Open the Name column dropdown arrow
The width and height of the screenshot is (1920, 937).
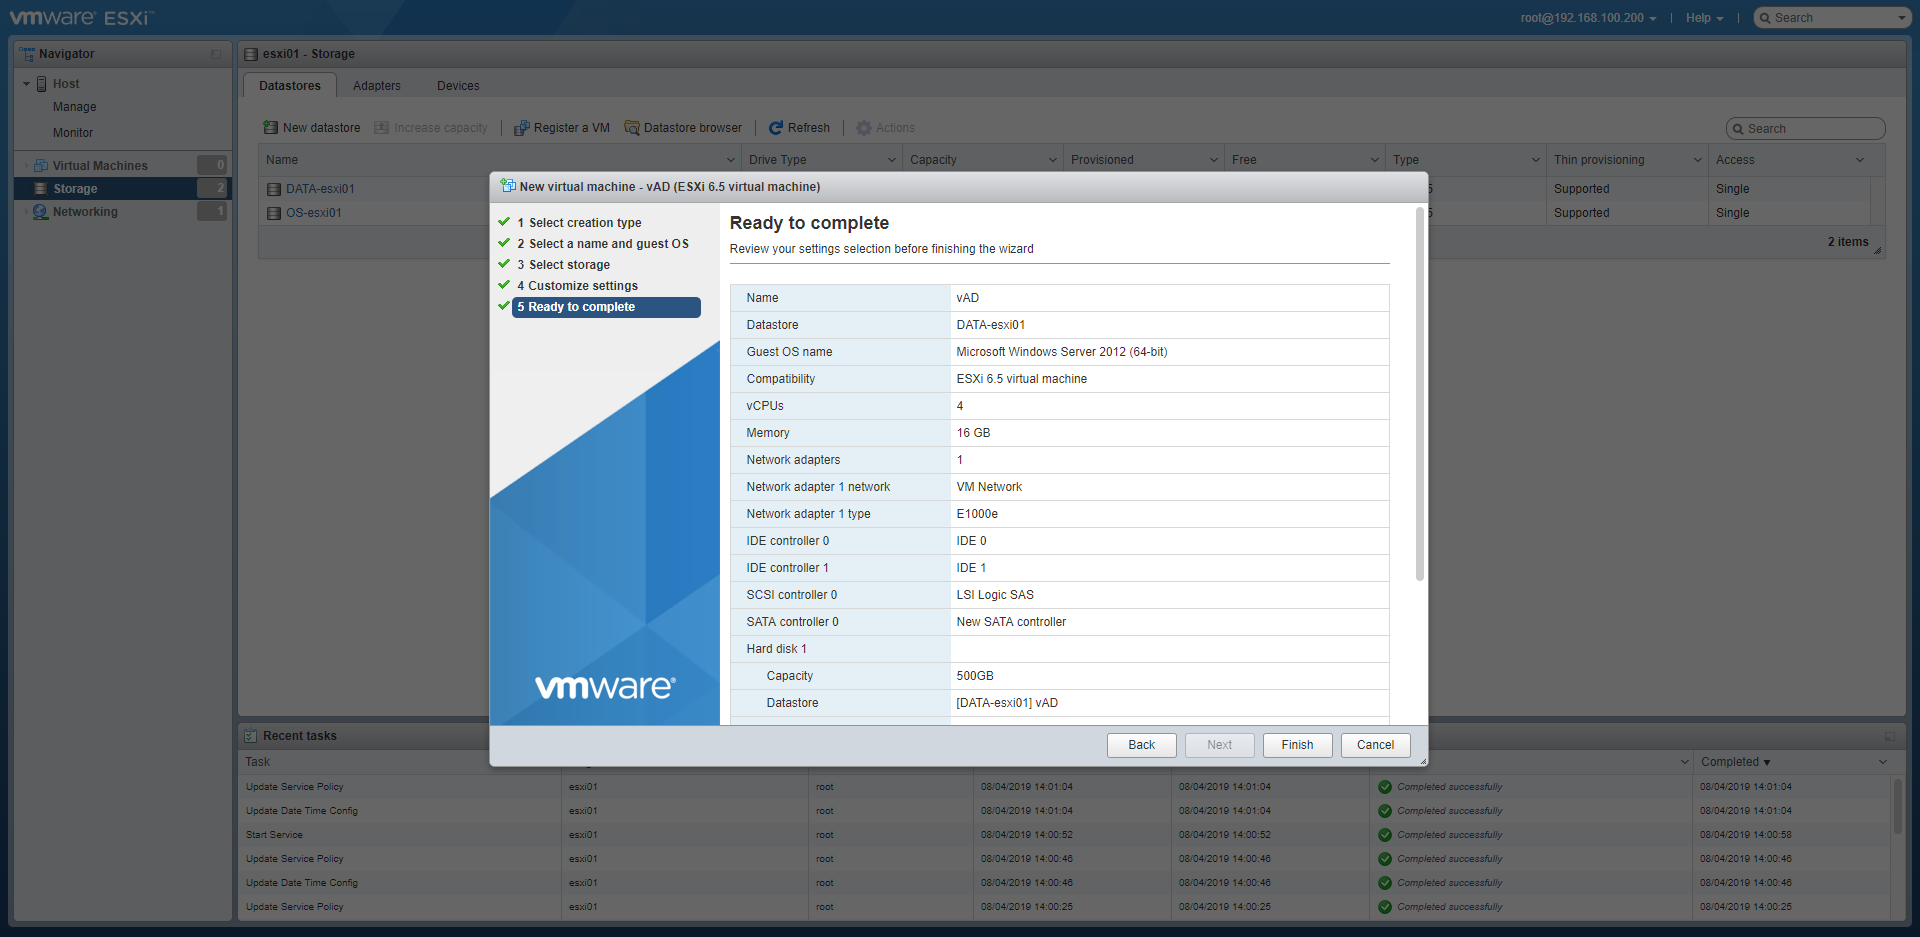click(x=730, y=160)
